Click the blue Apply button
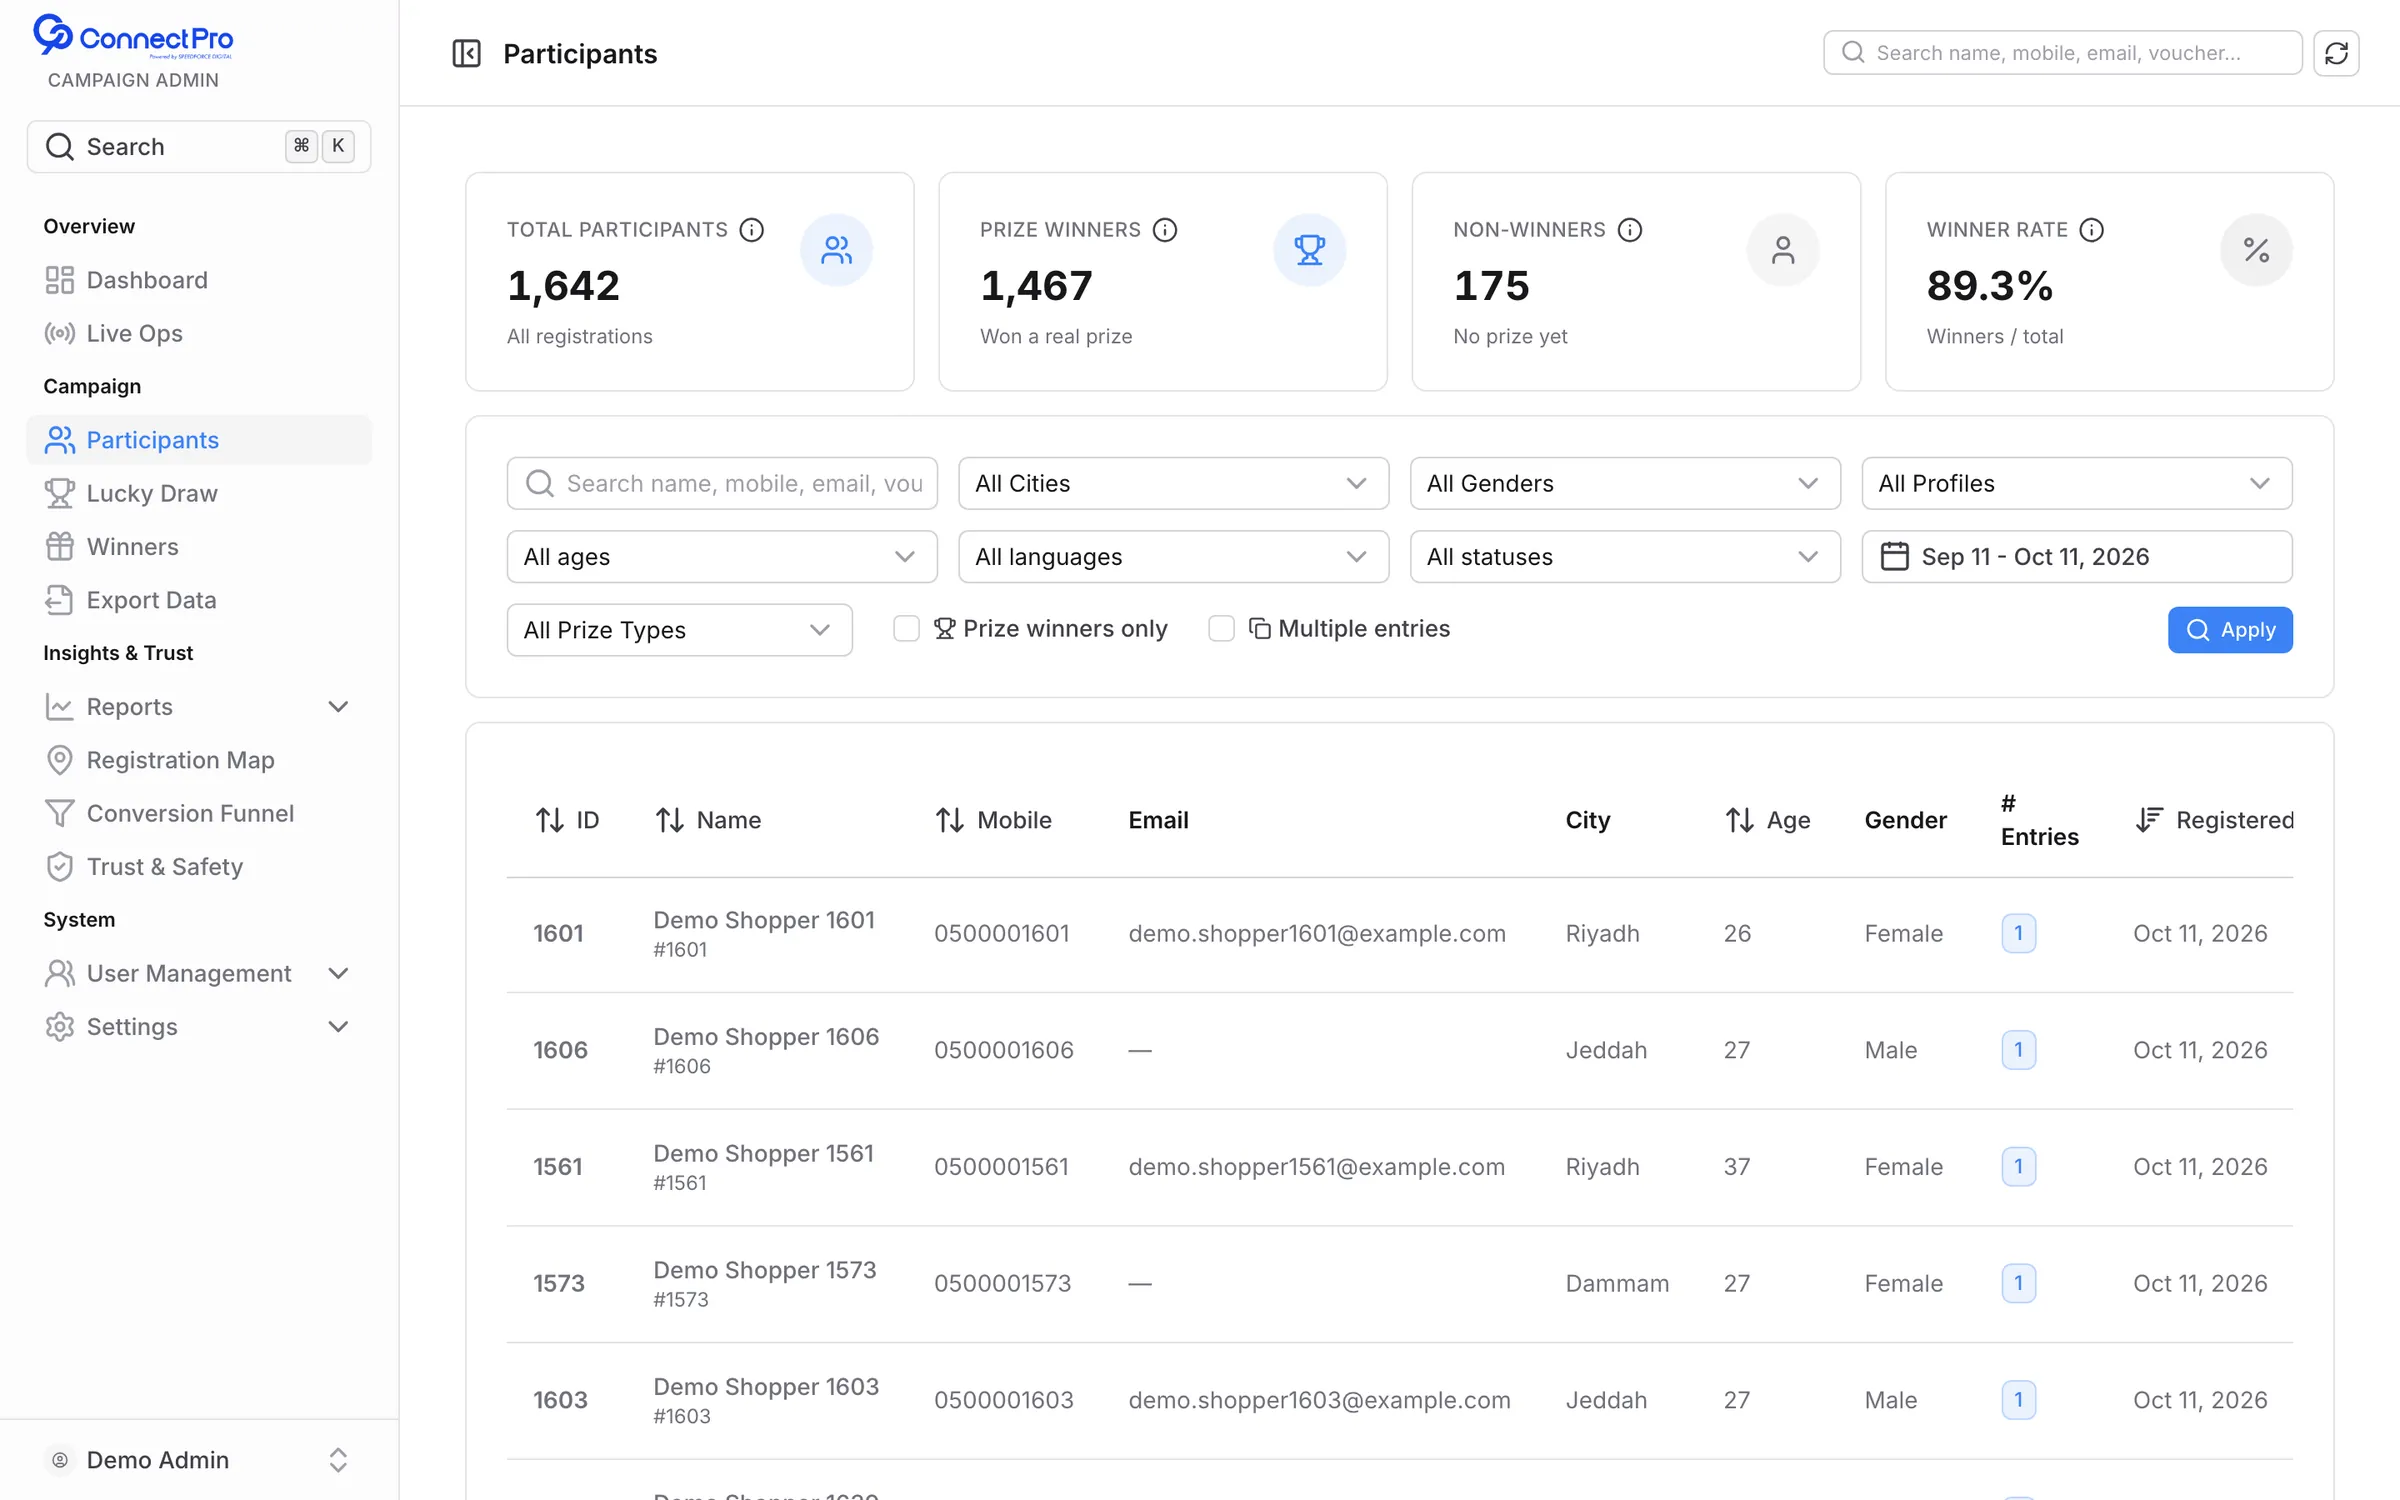2400x1500 pixels. point(2230,630)
